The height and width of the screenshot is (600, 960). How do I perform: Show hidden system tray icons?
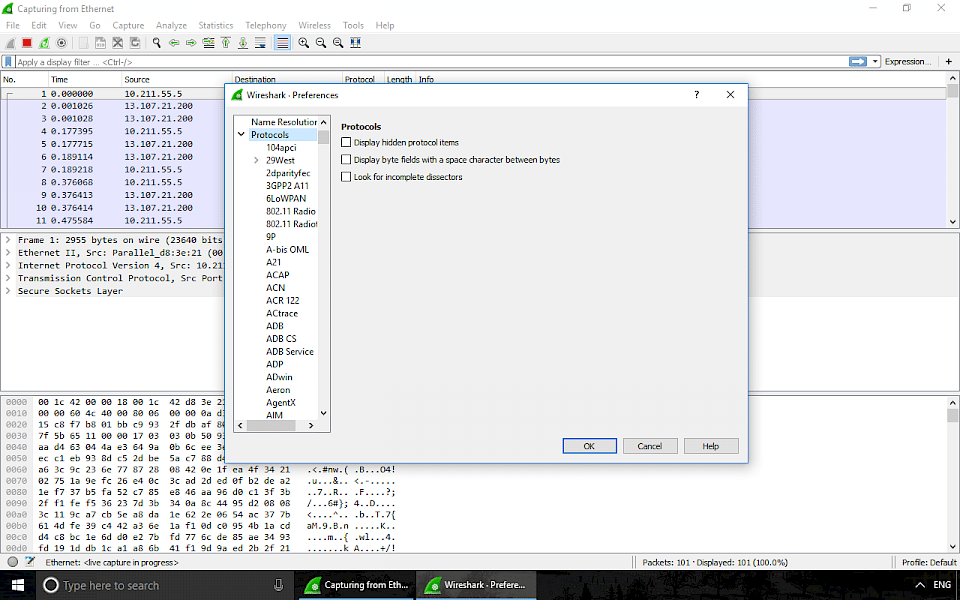coord(920,585)
